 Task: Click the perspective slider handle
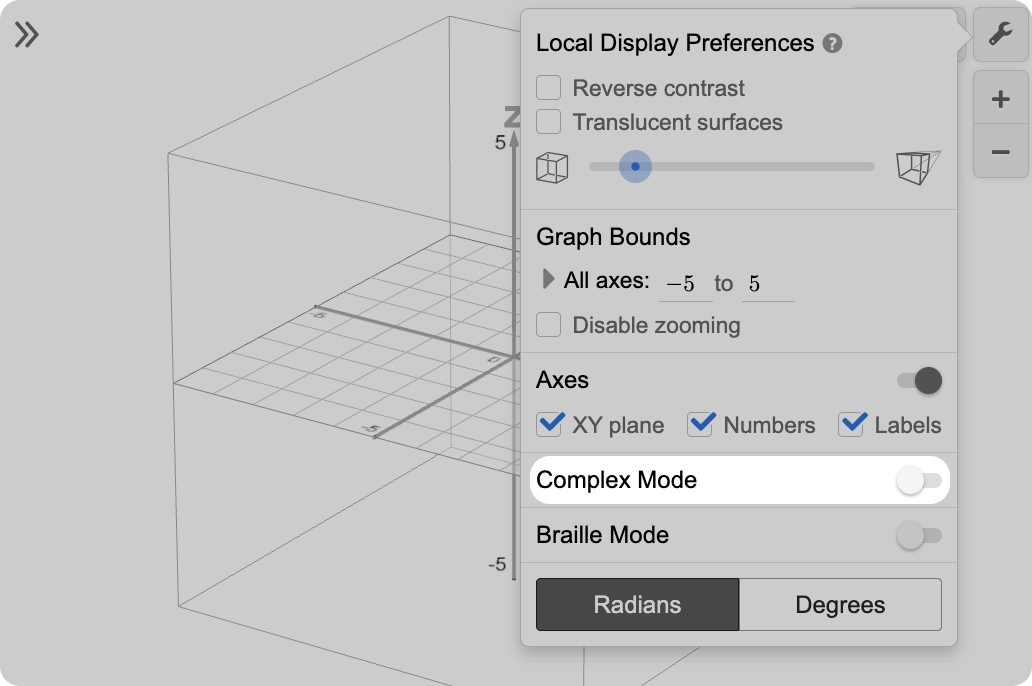[x=635, y=167]
